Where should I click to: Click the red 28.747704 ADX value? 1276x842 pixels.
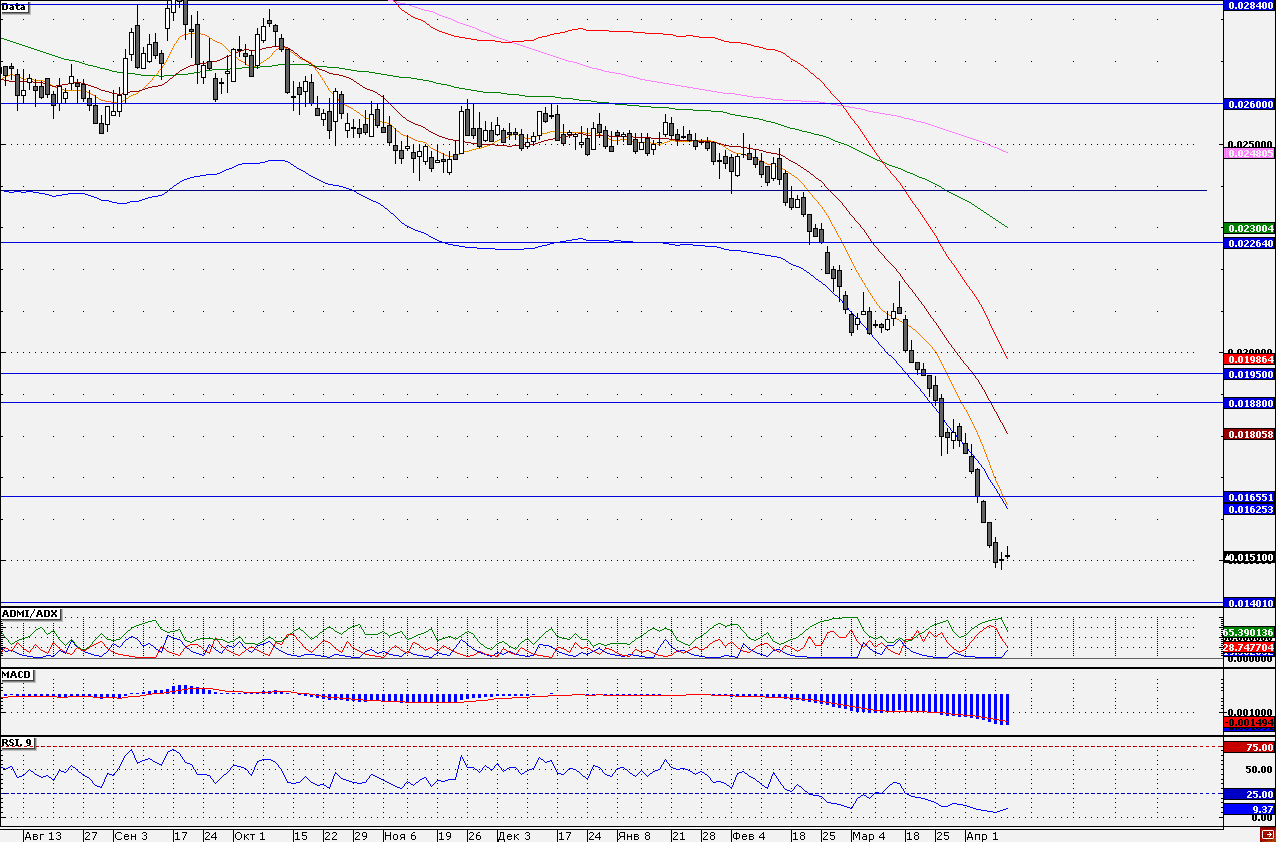coord(1249,647)
